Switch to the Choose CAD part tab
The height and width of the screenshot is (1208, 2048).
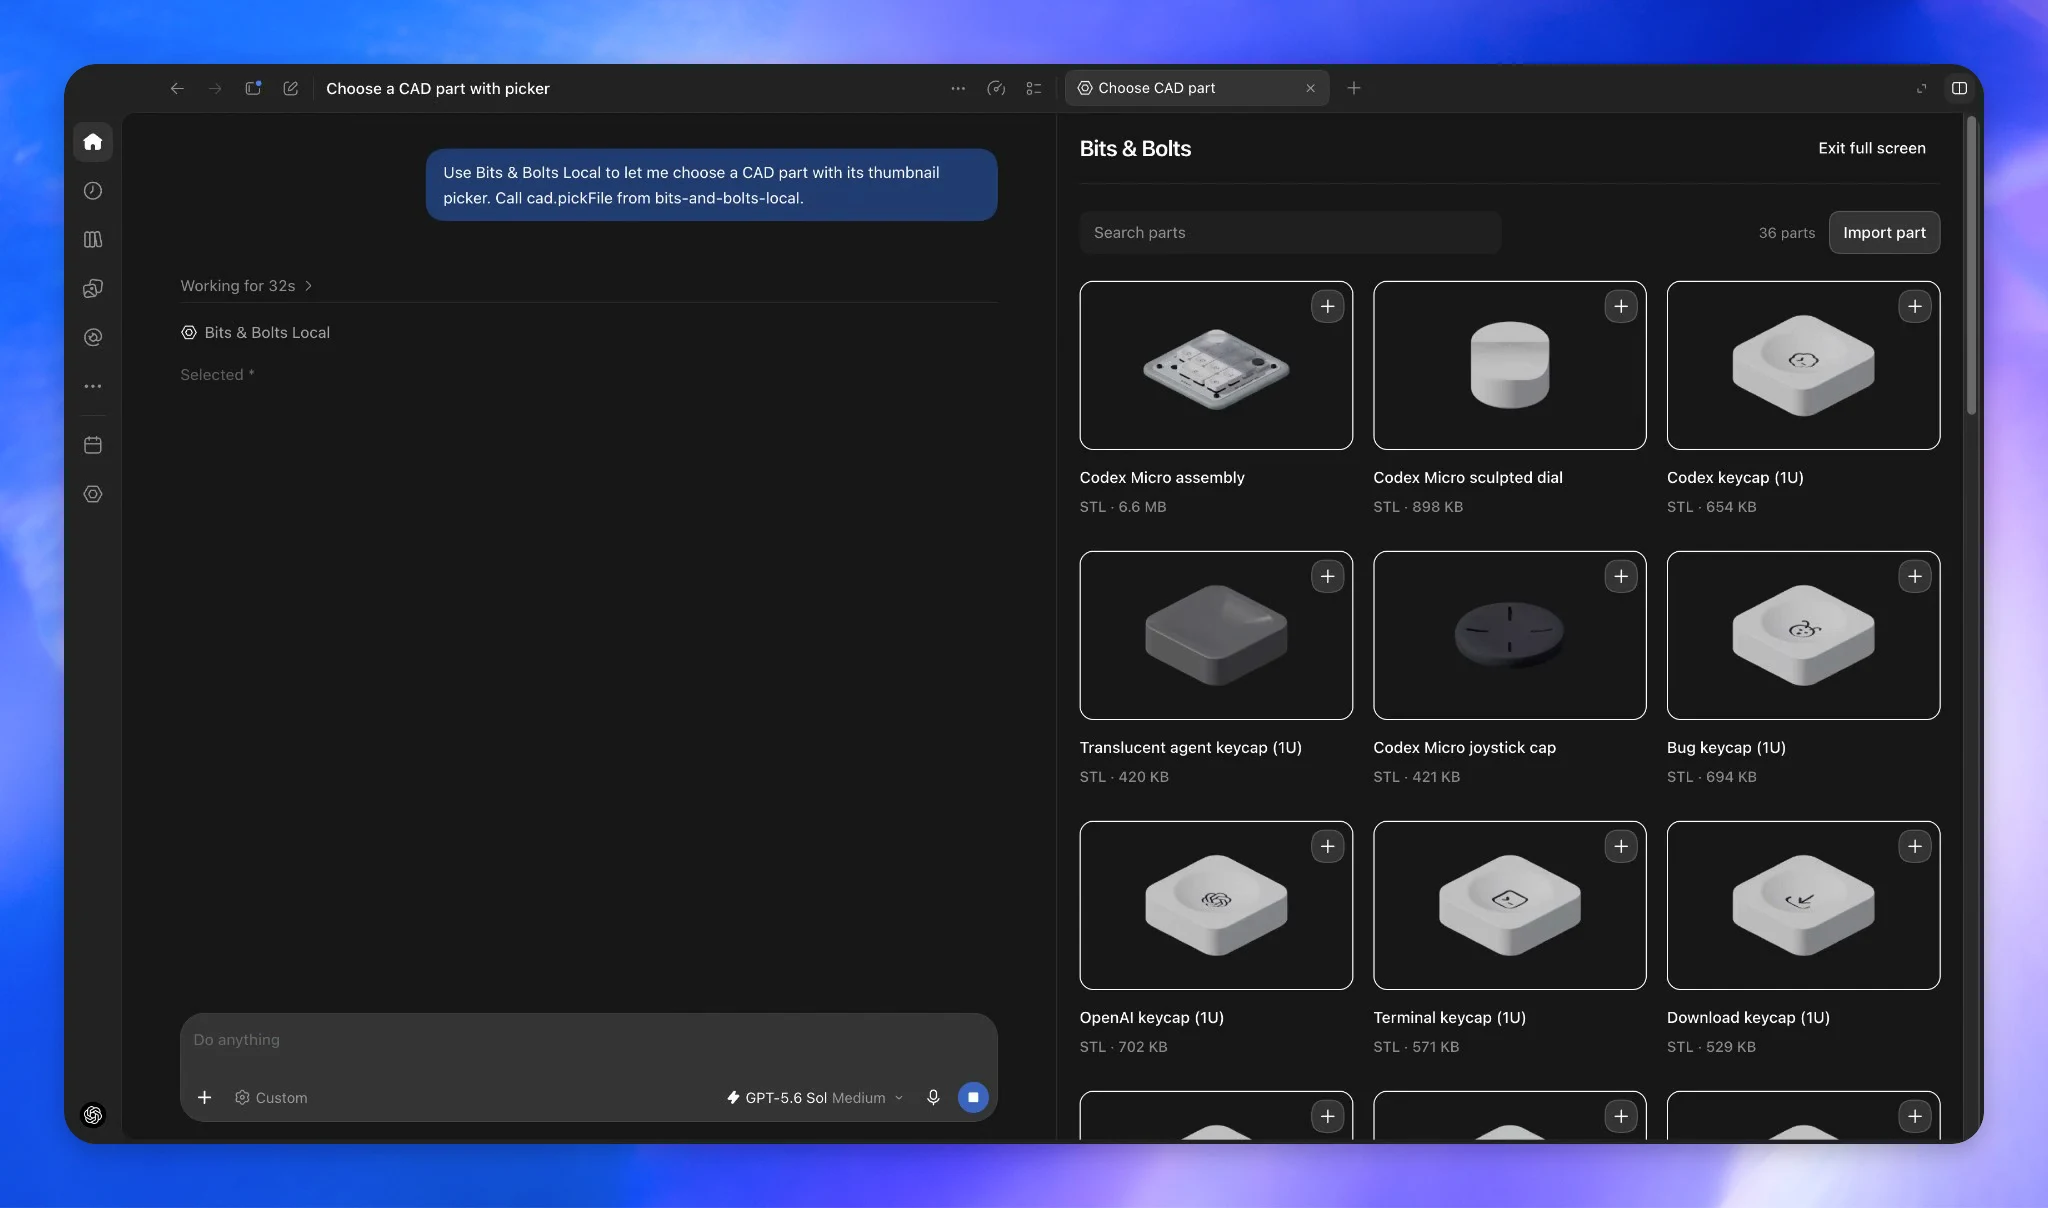click(1197, 88)
